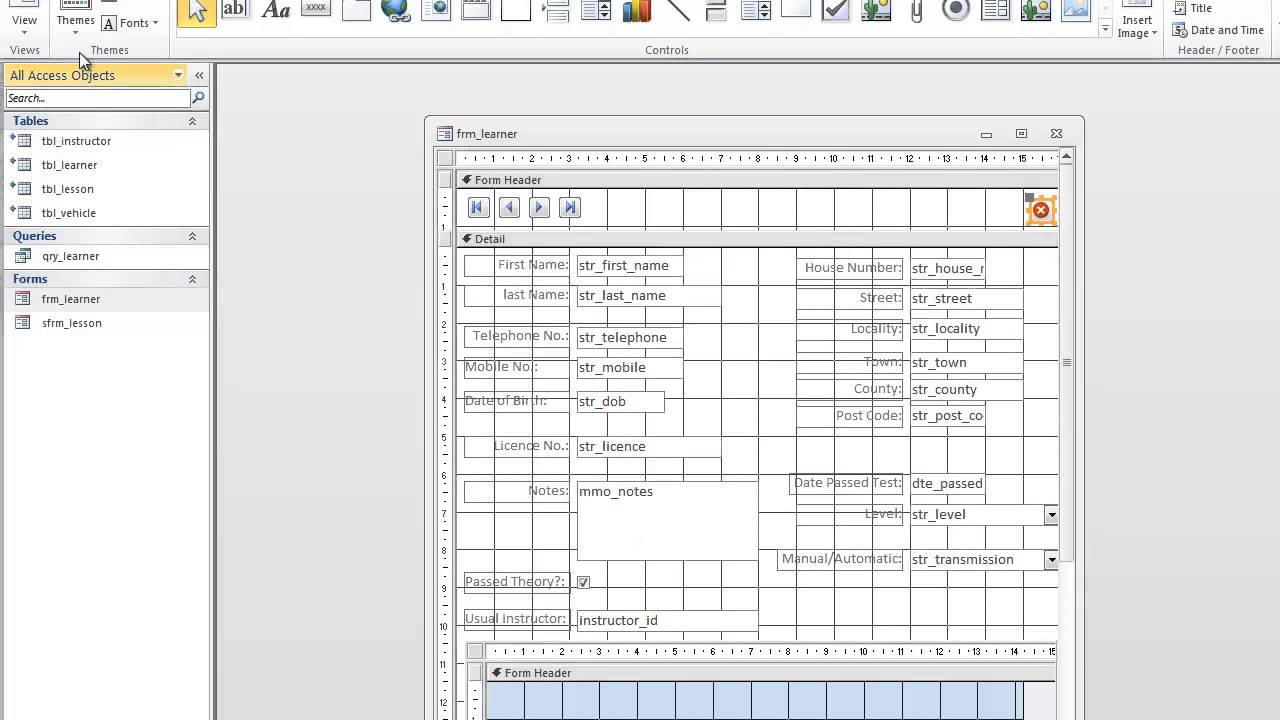Select tbl_vehicle table in navigation pane

(x=68, y=213)
